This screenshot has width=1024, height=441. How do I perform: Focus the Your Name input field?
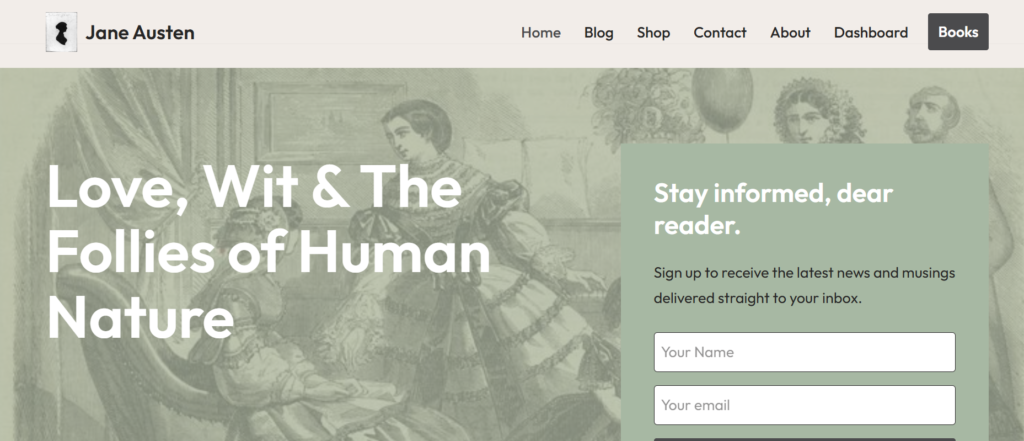pyautogui.click(x=805, y=352)
